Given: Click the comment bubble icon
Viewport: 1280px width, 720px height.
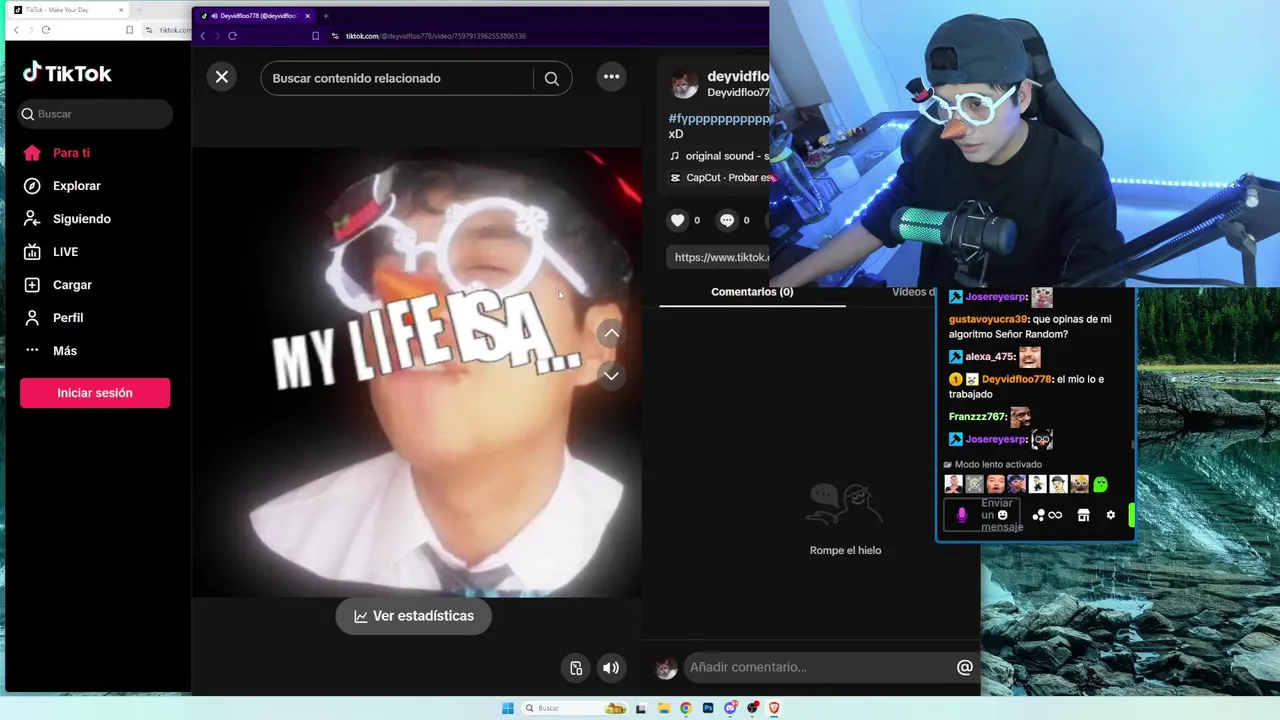Looking at the screenshot, I should 727,220.
